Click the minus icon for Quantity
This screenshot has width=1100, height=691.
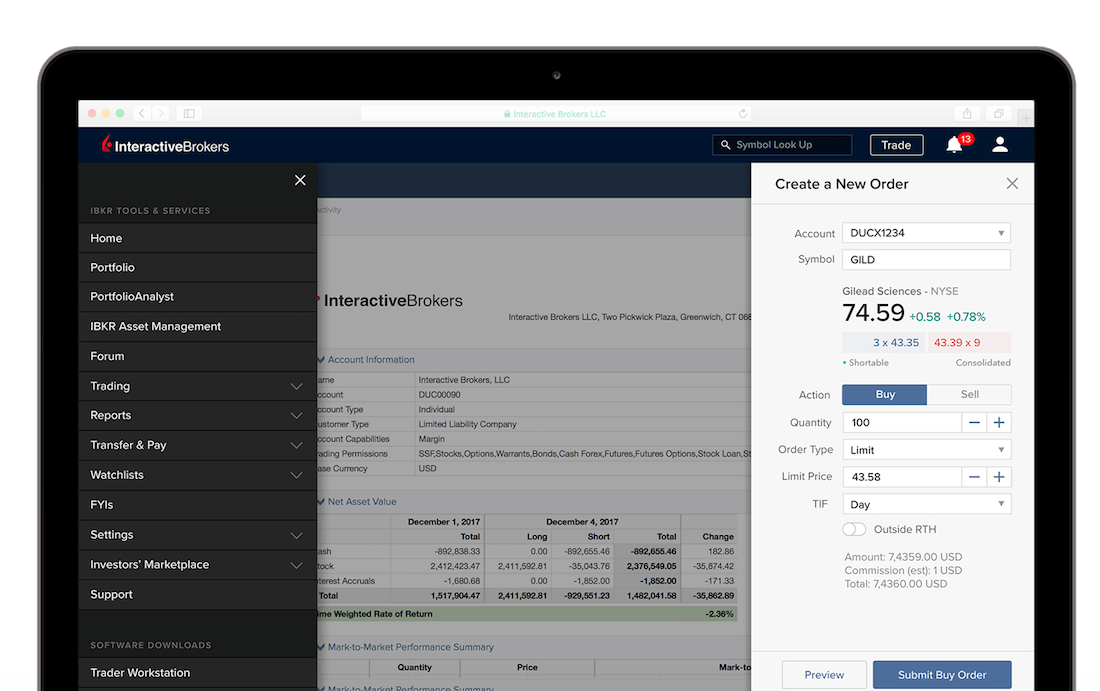click(974, 422)
